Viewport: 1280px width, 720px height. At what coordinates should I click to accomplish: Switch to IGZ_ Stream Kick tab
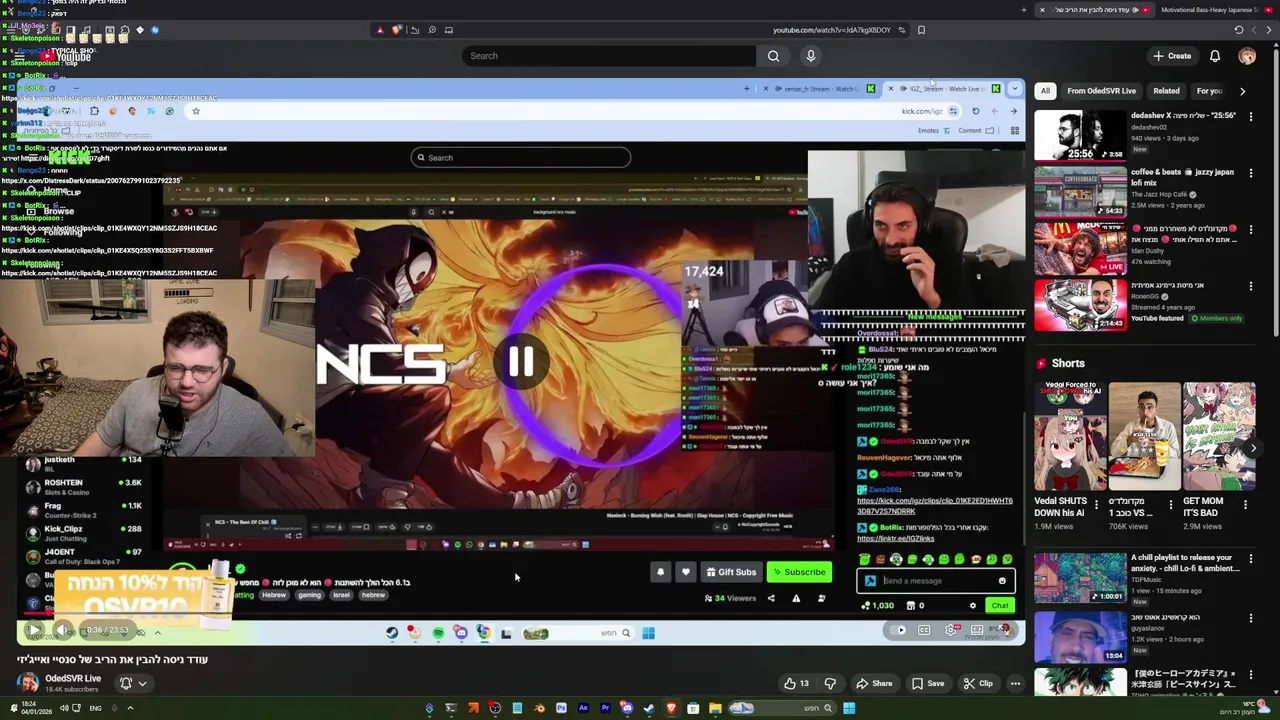pos(942,89)
